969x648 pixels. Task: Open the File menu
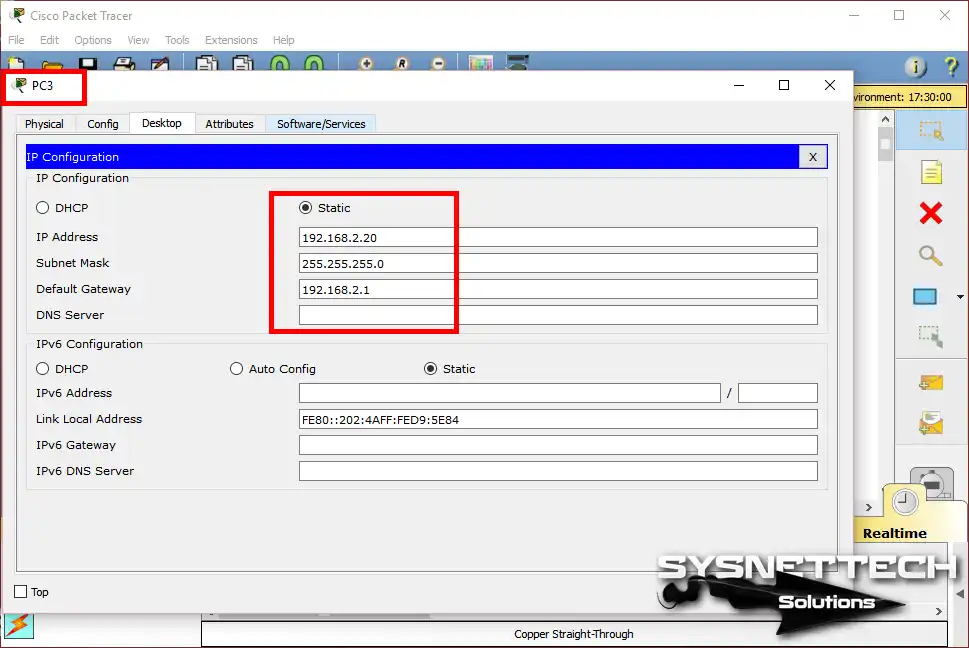16,40
